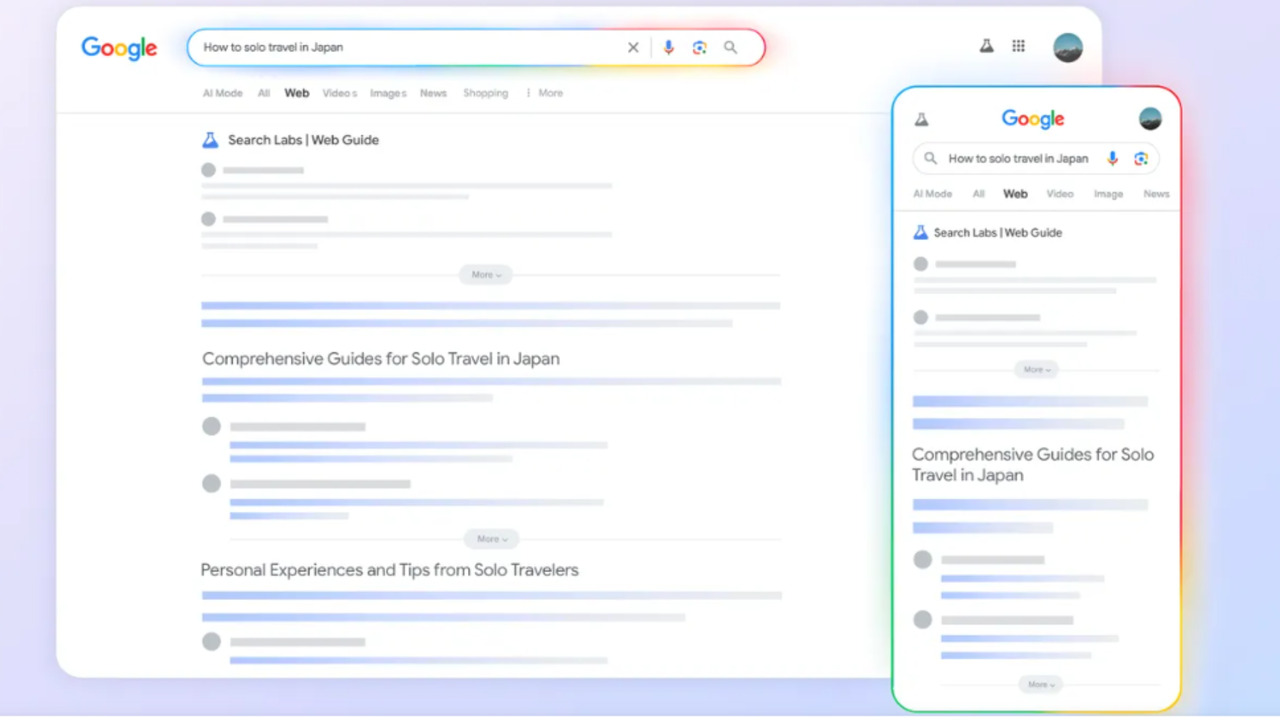This screenshot has height=720, width=1280.
Task: Open the mobile account profile picture
Action: click(1150, 118)
